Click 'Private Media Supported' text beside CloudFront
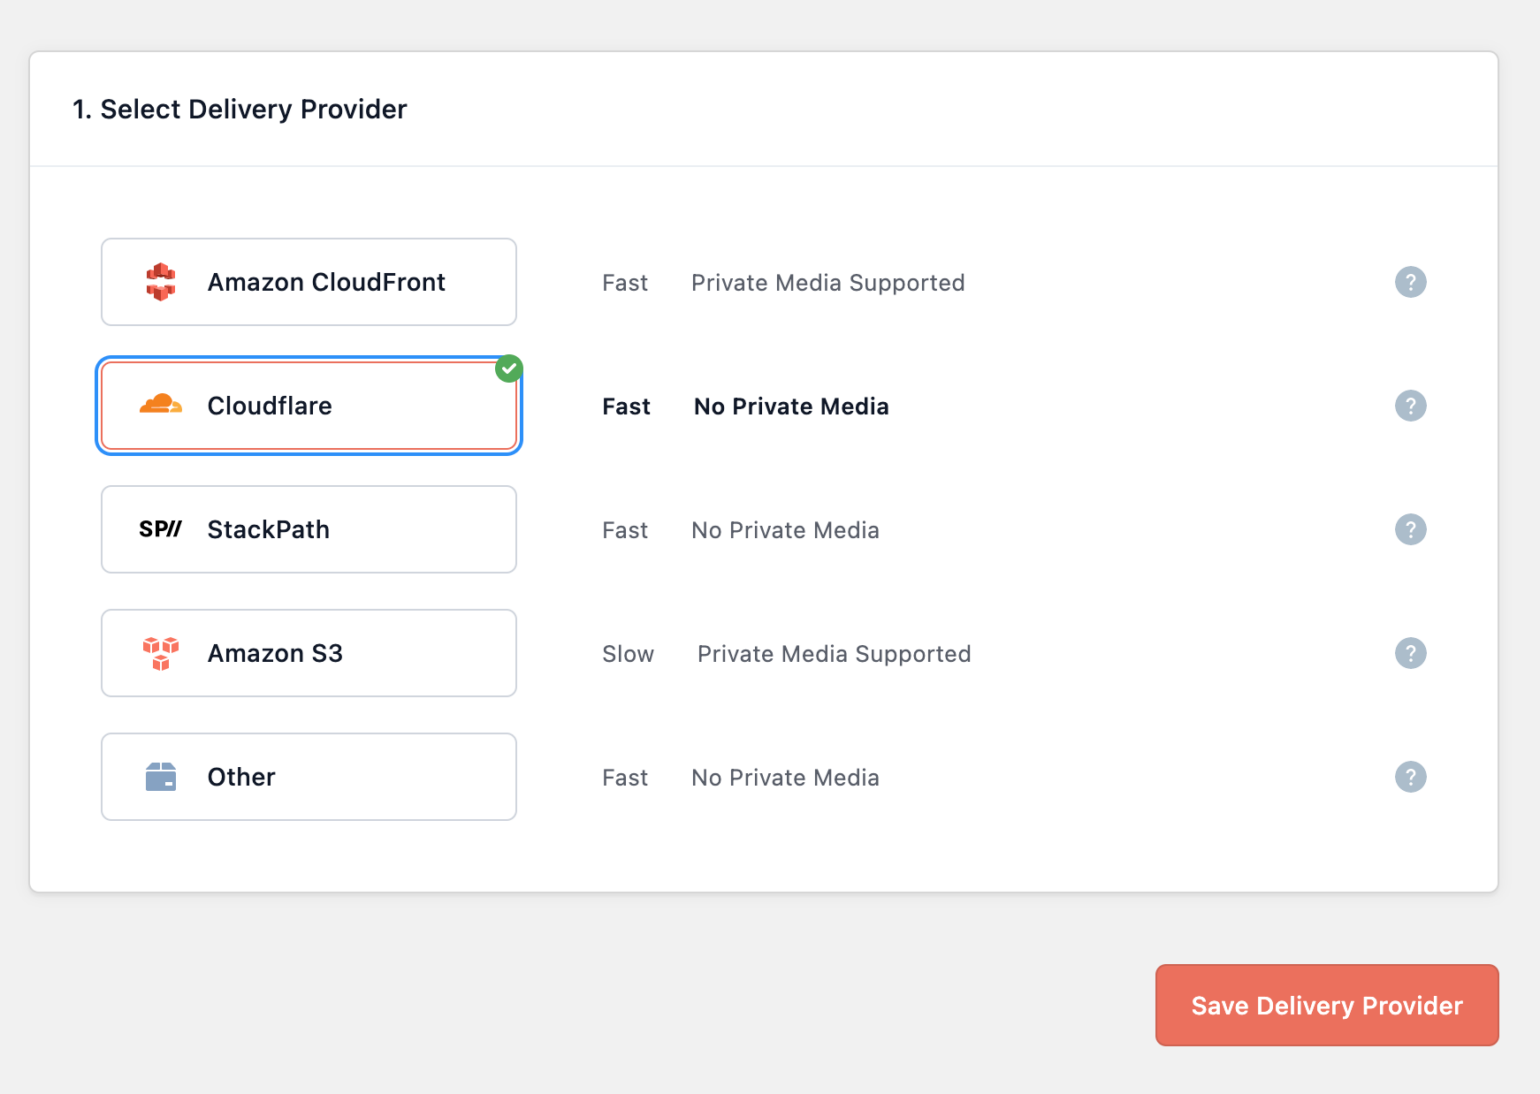This screenshot has width=1540, height=1094. tap(828, 283)
